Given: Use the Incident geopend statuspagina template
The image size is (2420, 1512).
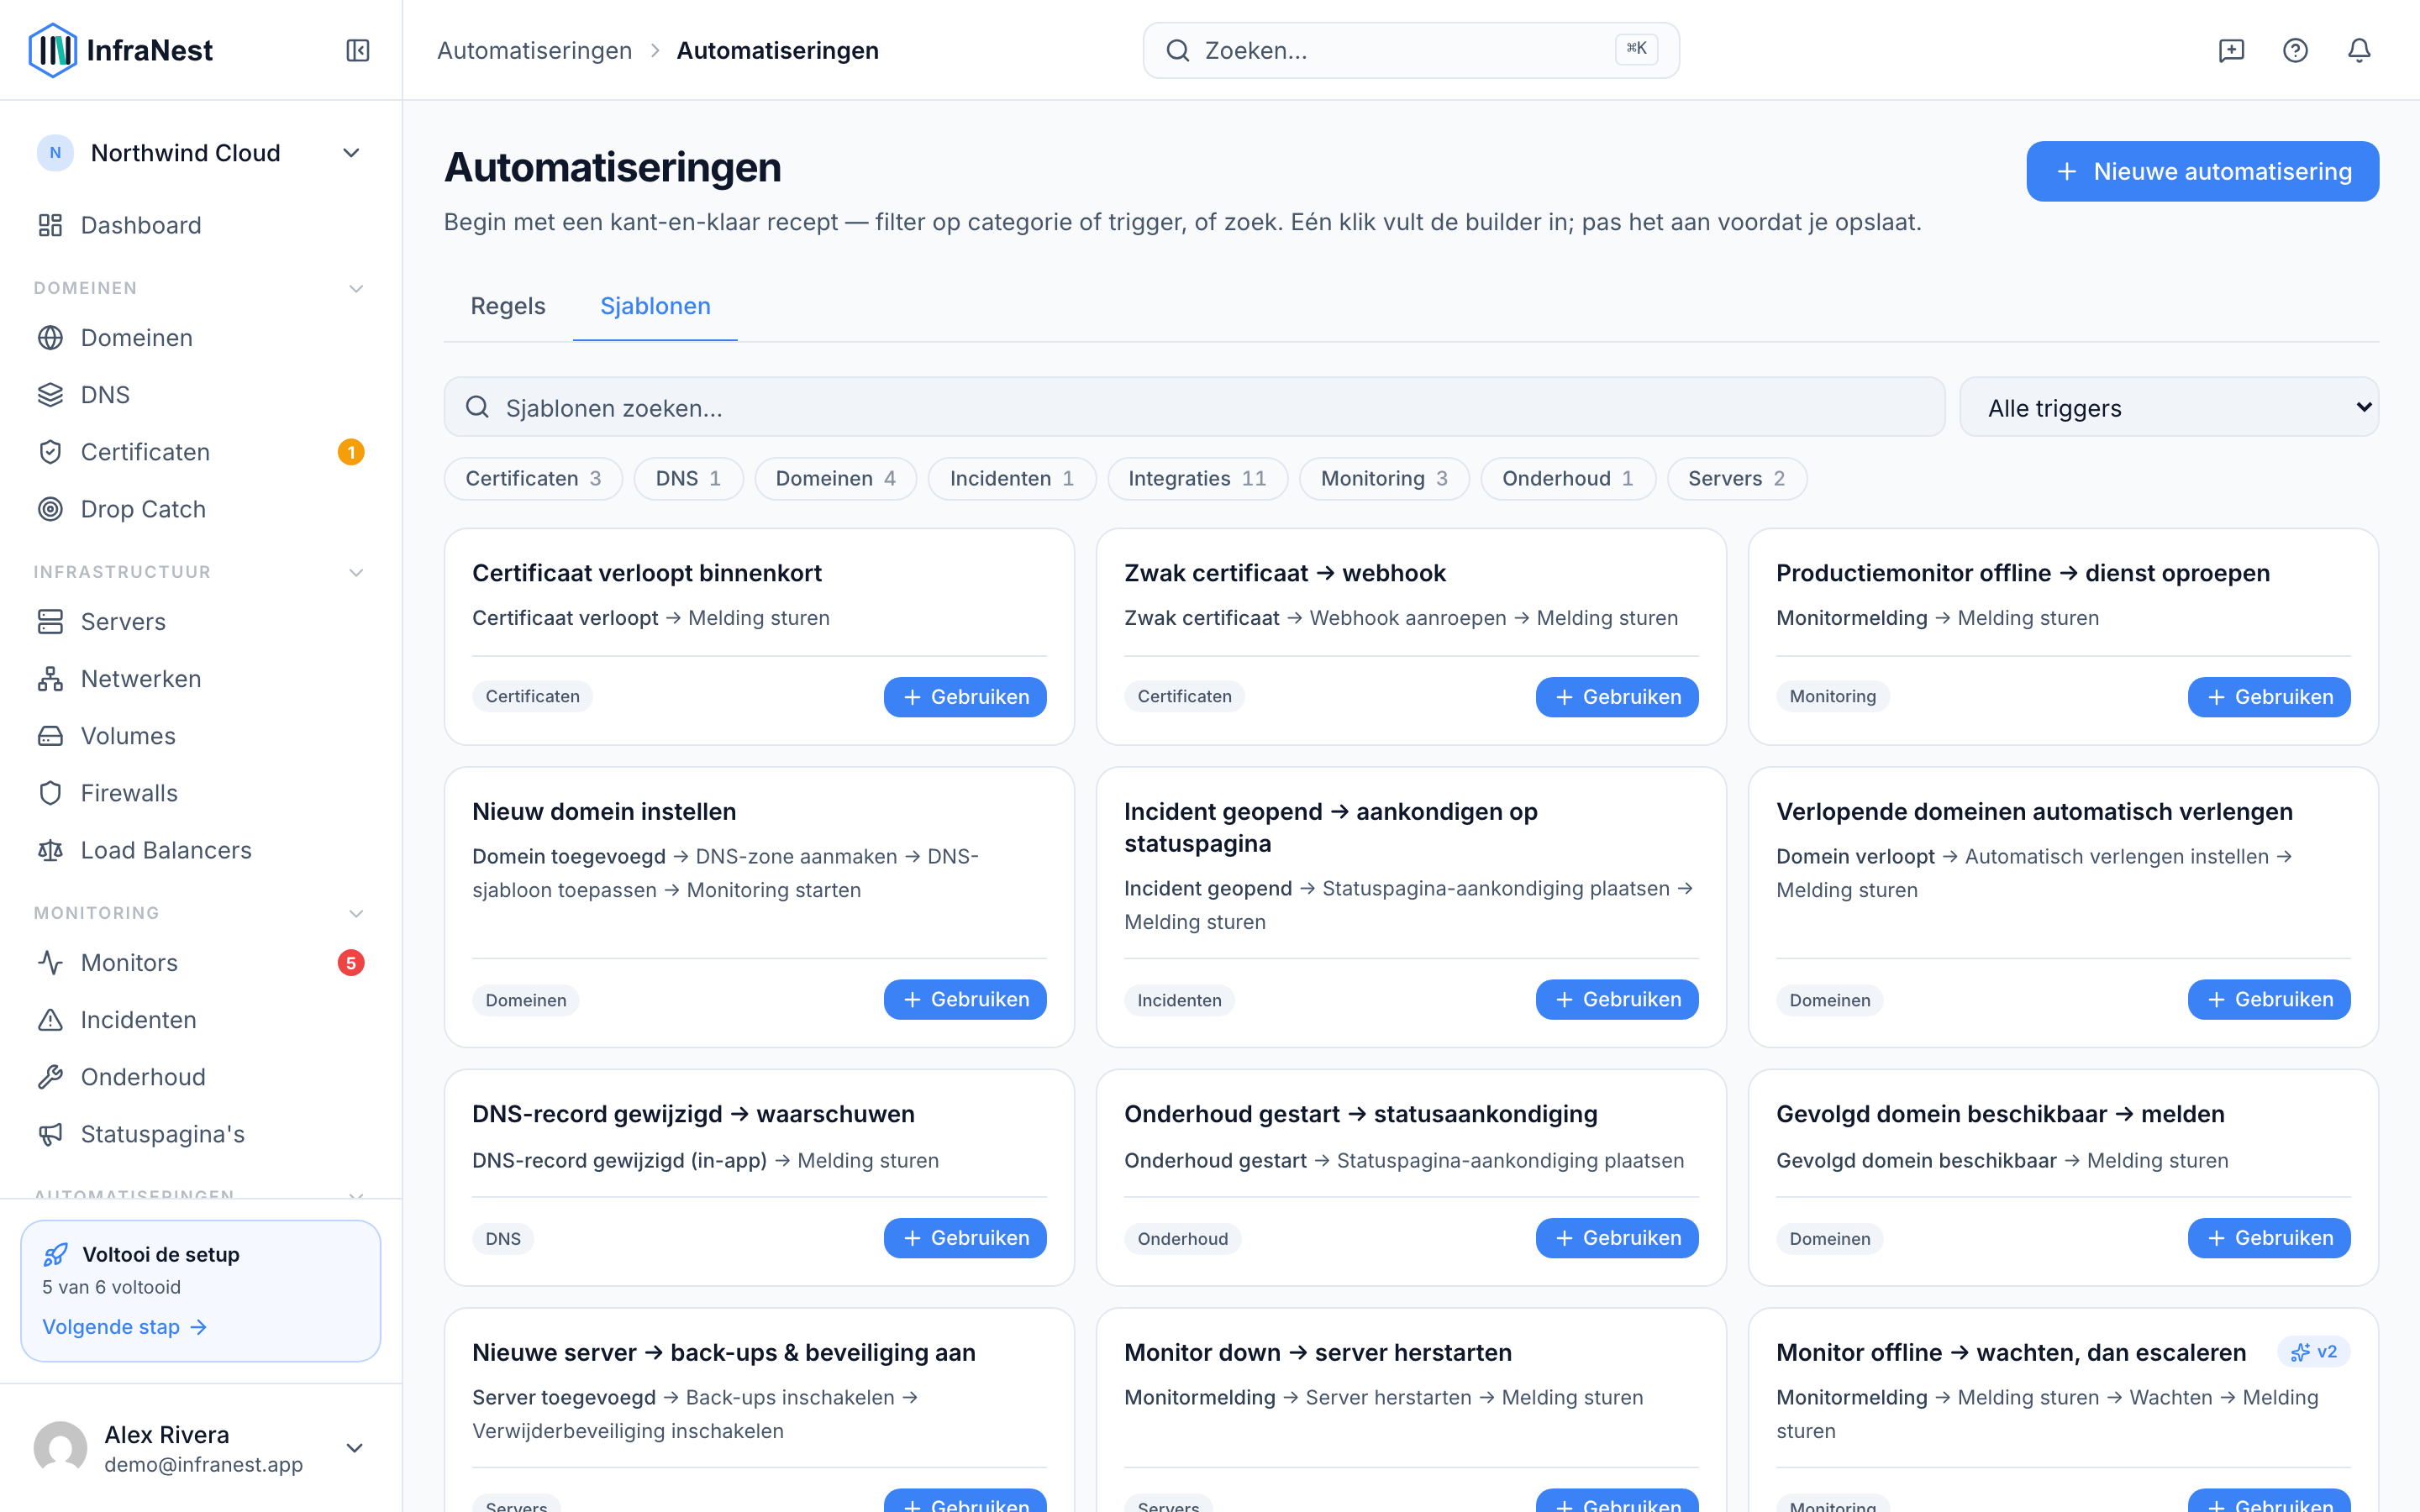Looking at the screenshot, I should 1616,999.
